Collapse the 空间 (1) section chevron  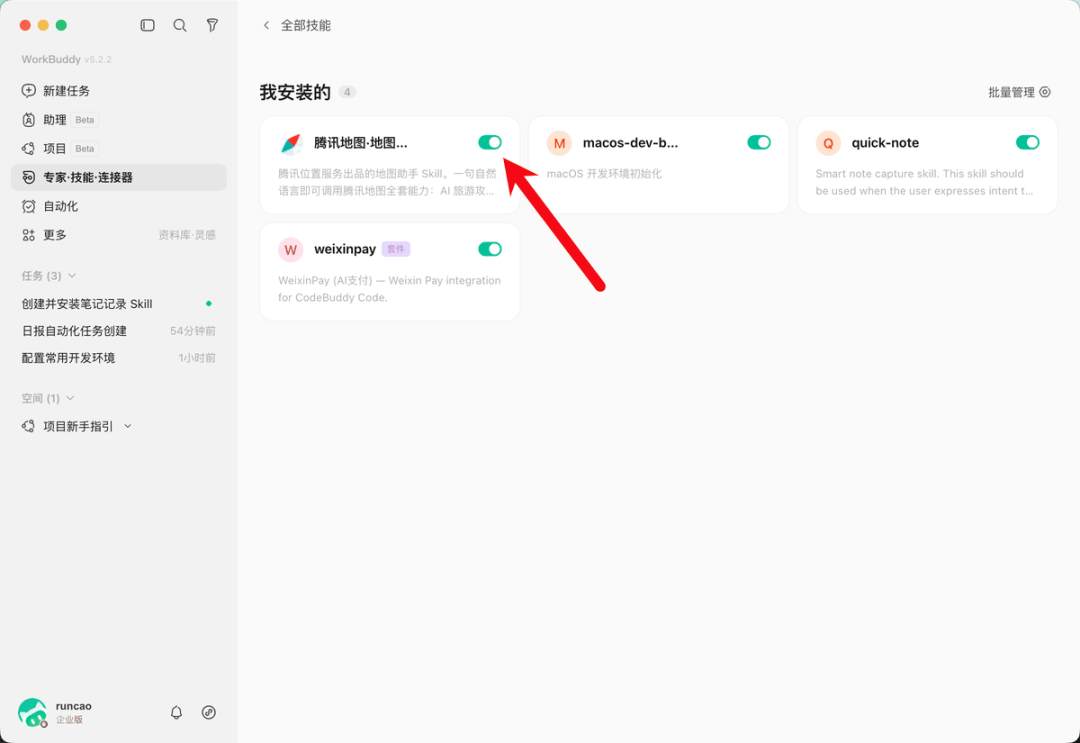70,398
